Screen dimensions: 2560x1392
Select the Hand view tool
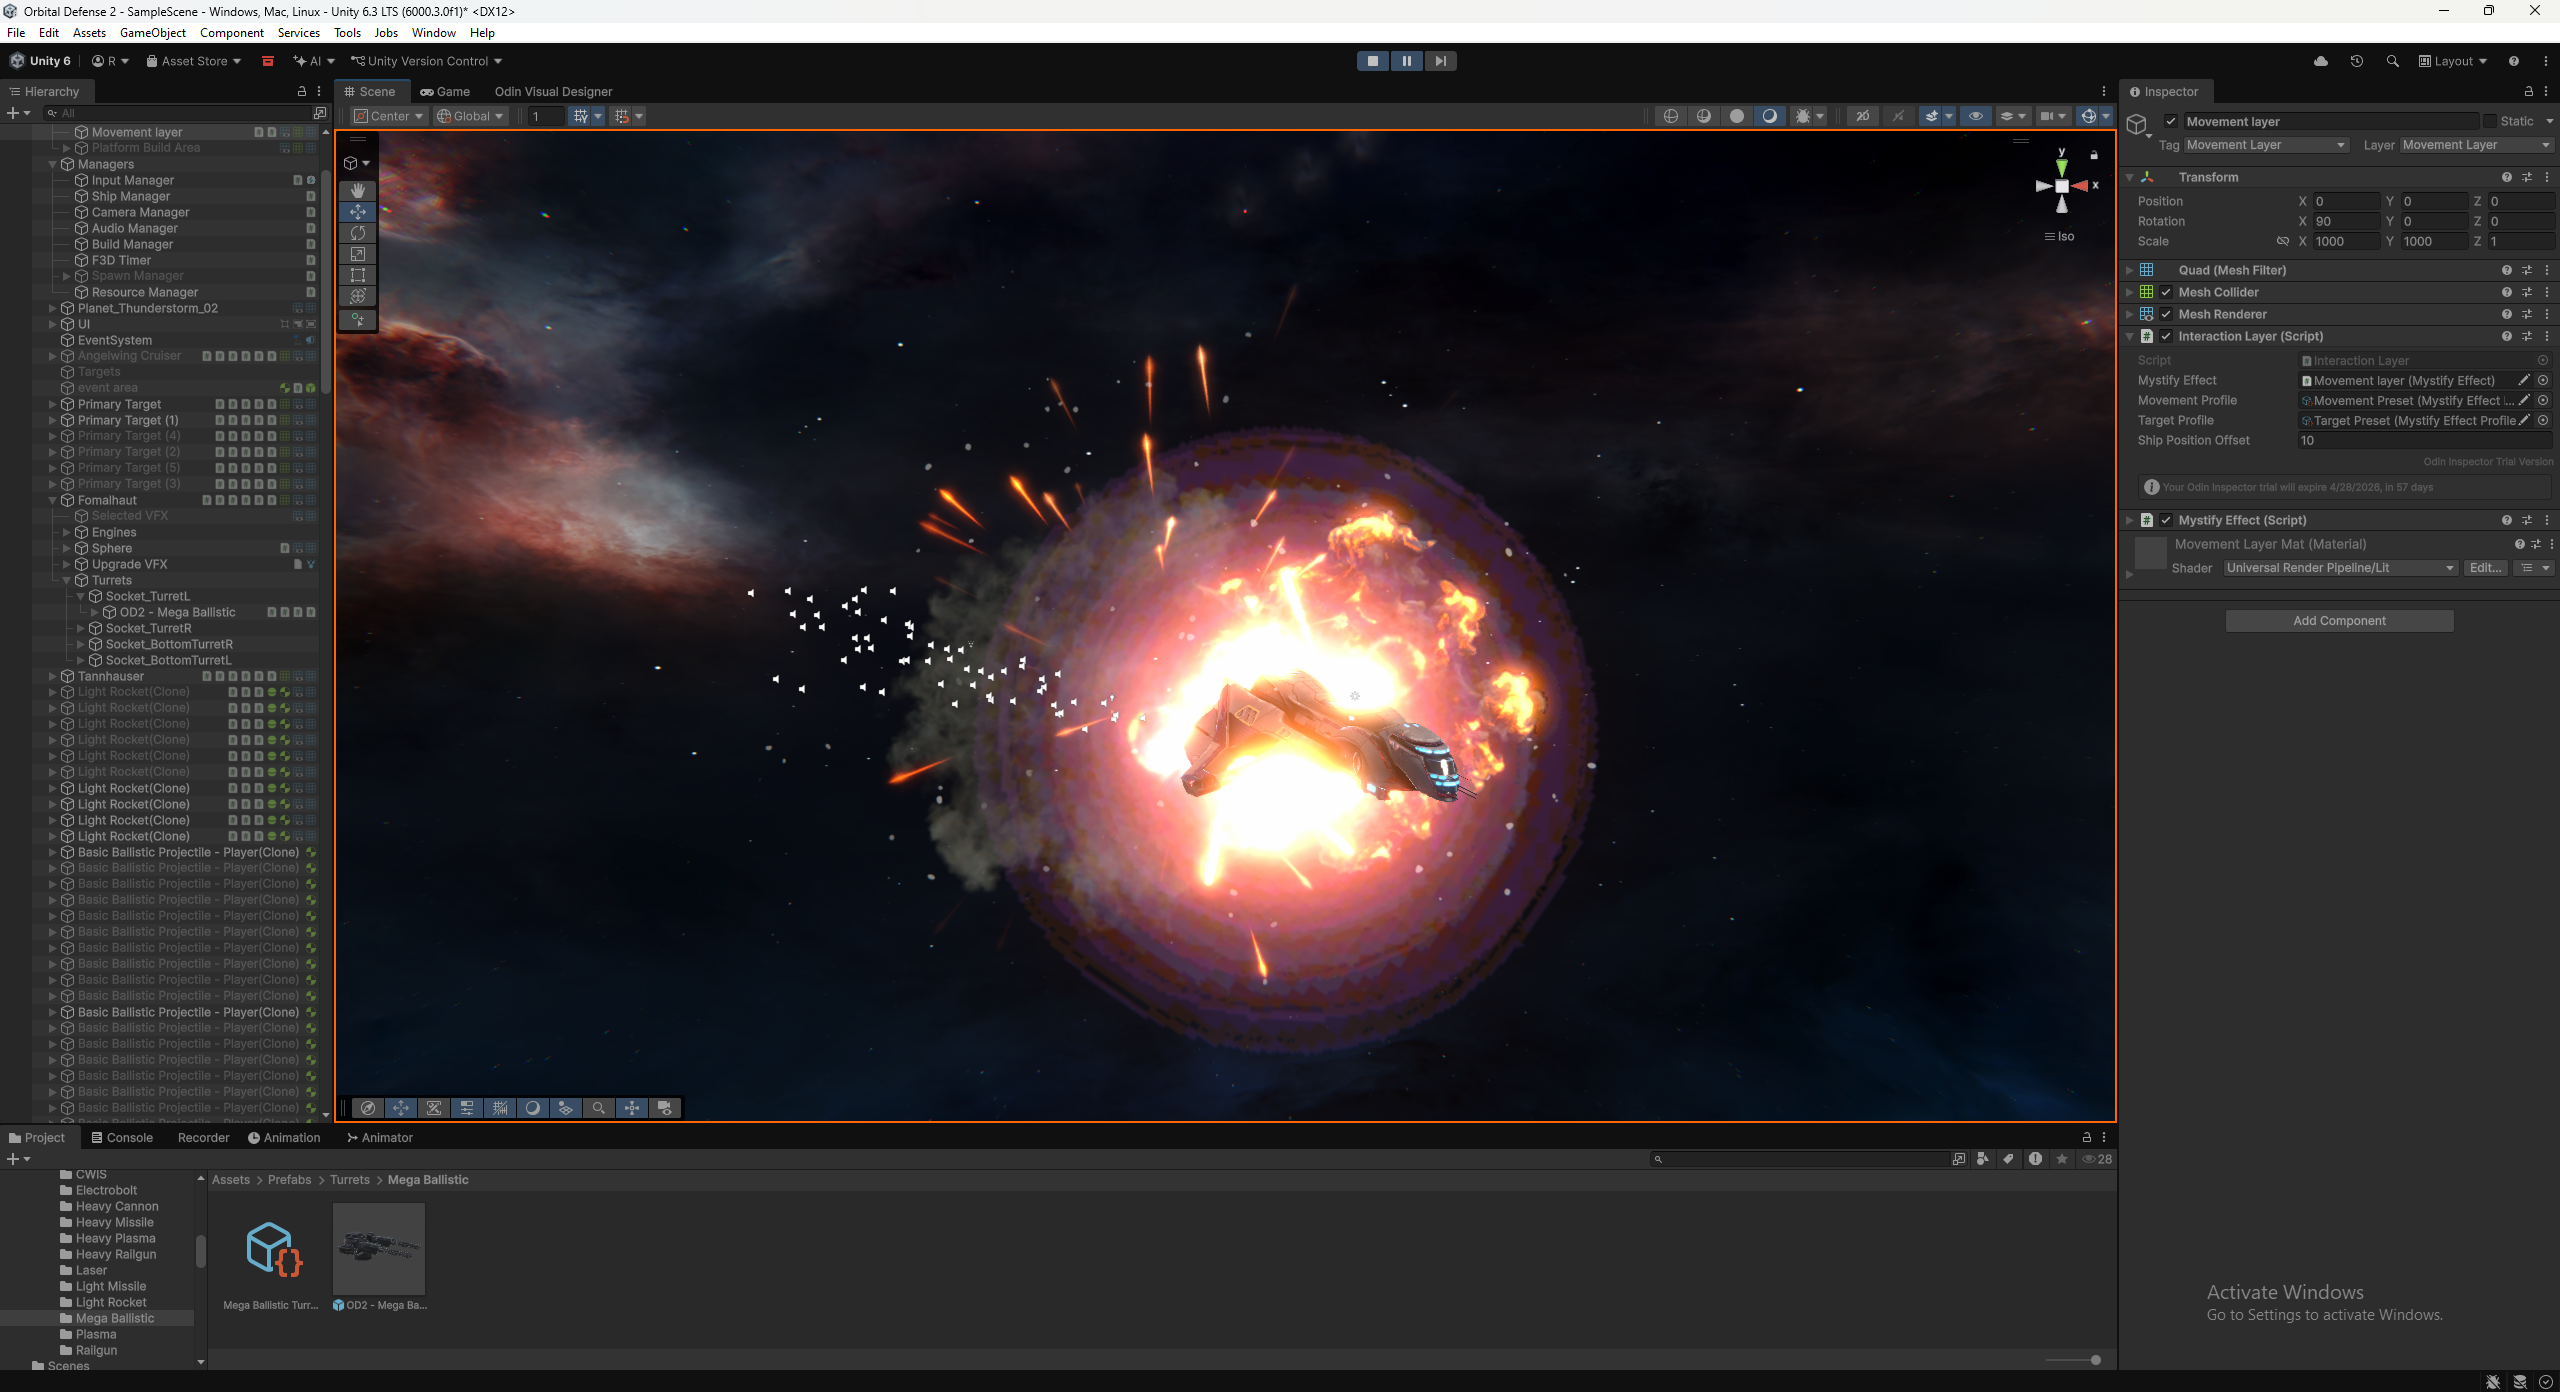357,190
